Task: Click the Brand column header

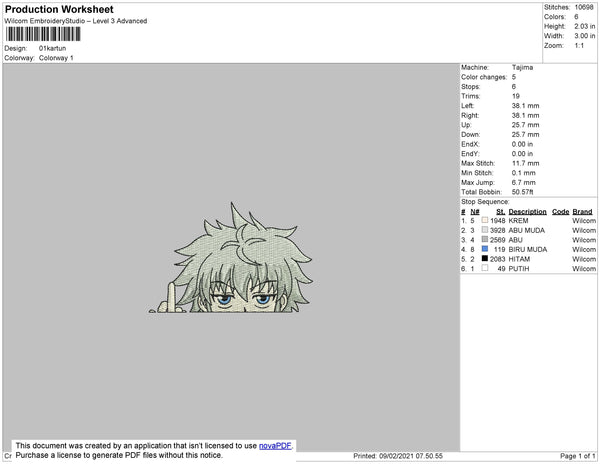Action: click(582, 212)
